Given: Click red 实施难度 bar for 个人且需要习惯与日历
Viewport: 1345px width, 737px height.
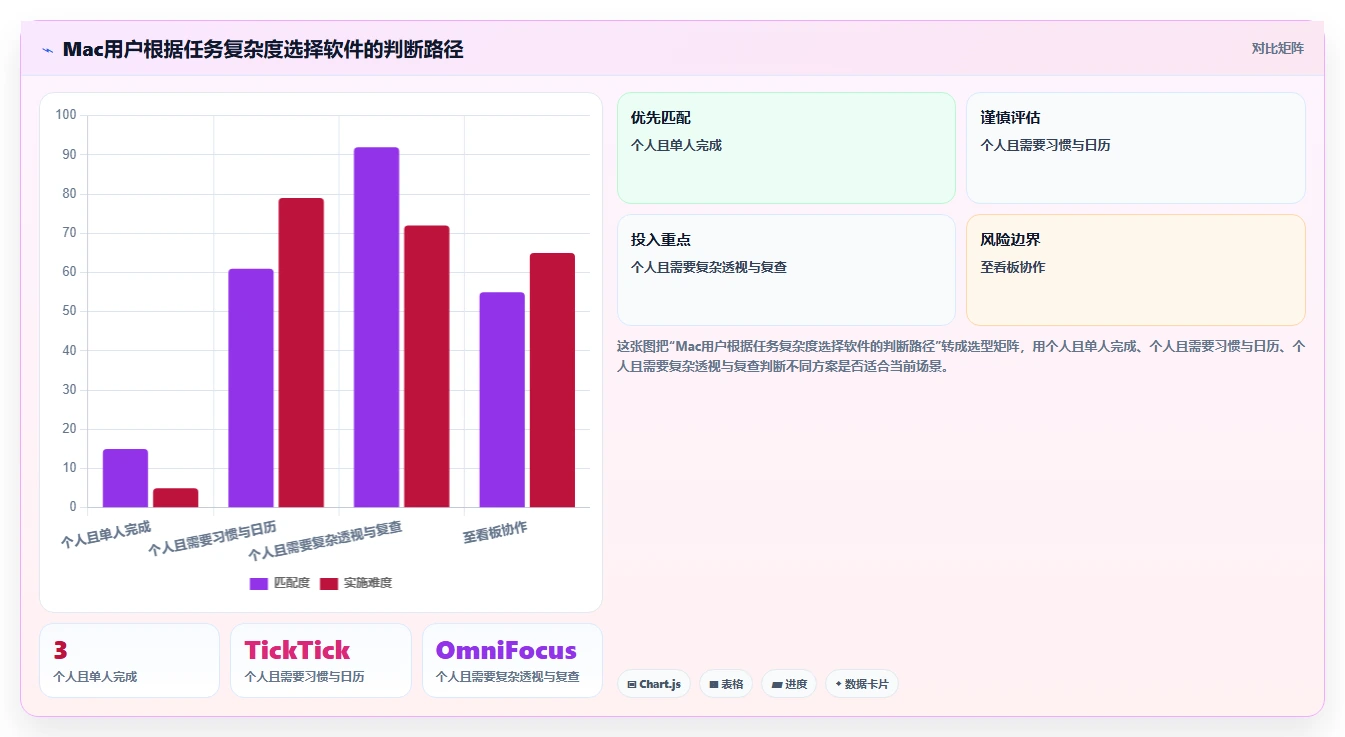Looking at the screenshot, I should click(301, 353).
